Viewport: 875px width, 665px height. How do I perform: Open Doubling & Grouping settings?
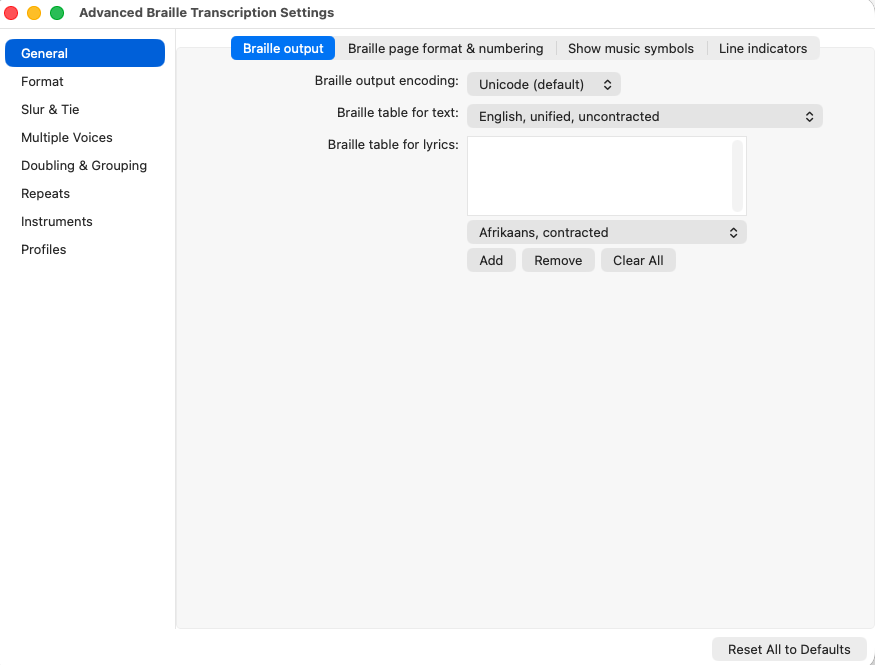[x=84, y=165]
